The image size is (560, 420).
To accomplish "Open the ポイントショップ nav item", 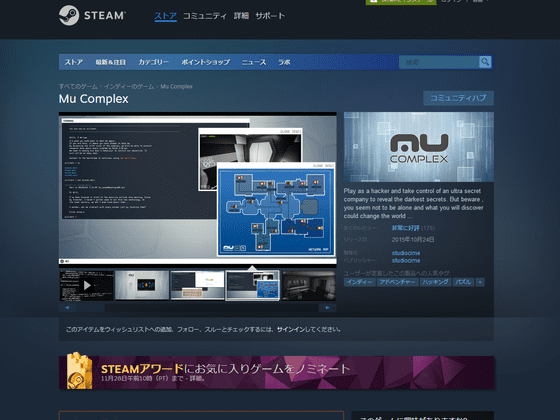I will [x=205, y=62].
